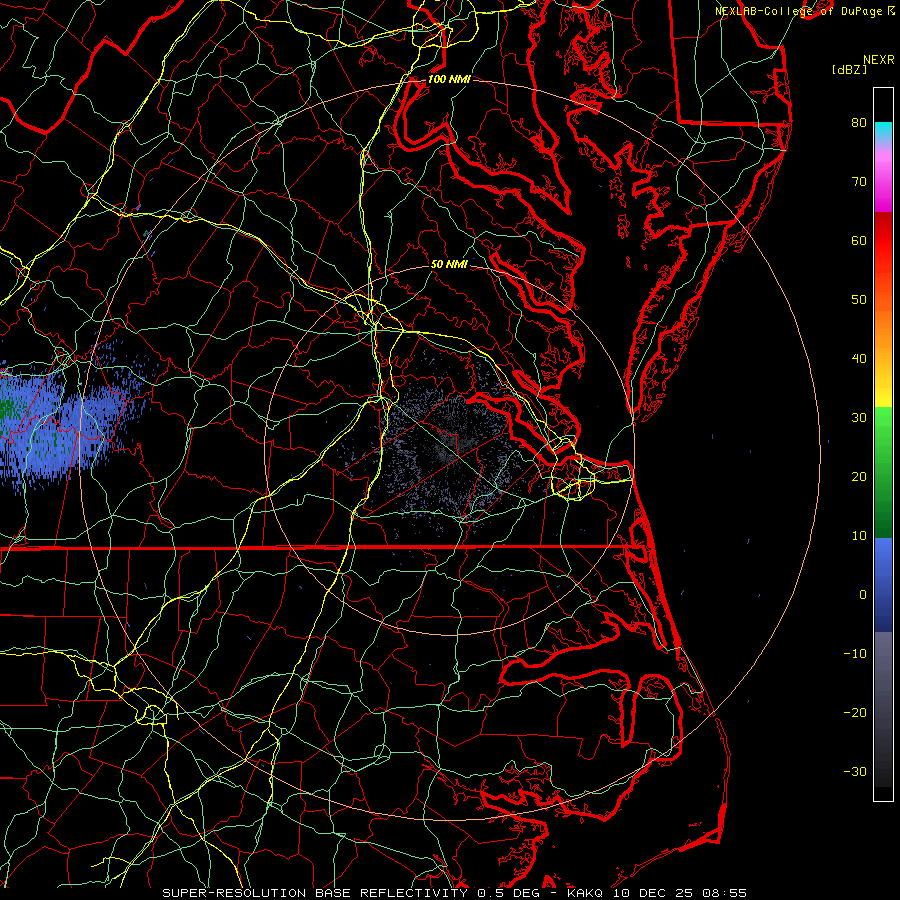Click the 80 value on the dBZ scale
Screen dimensions: 900x900
tap(859, 122)
